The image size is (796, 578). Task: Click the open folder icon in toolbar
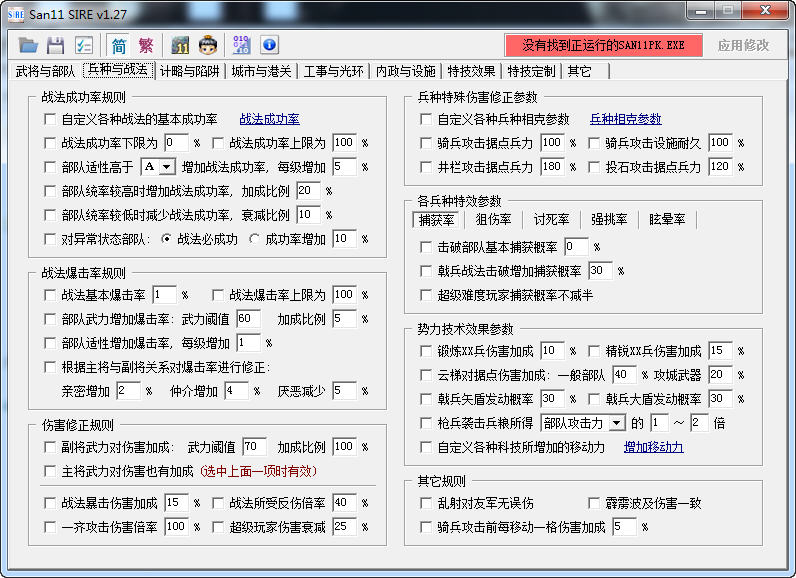(x=28, y=46)
